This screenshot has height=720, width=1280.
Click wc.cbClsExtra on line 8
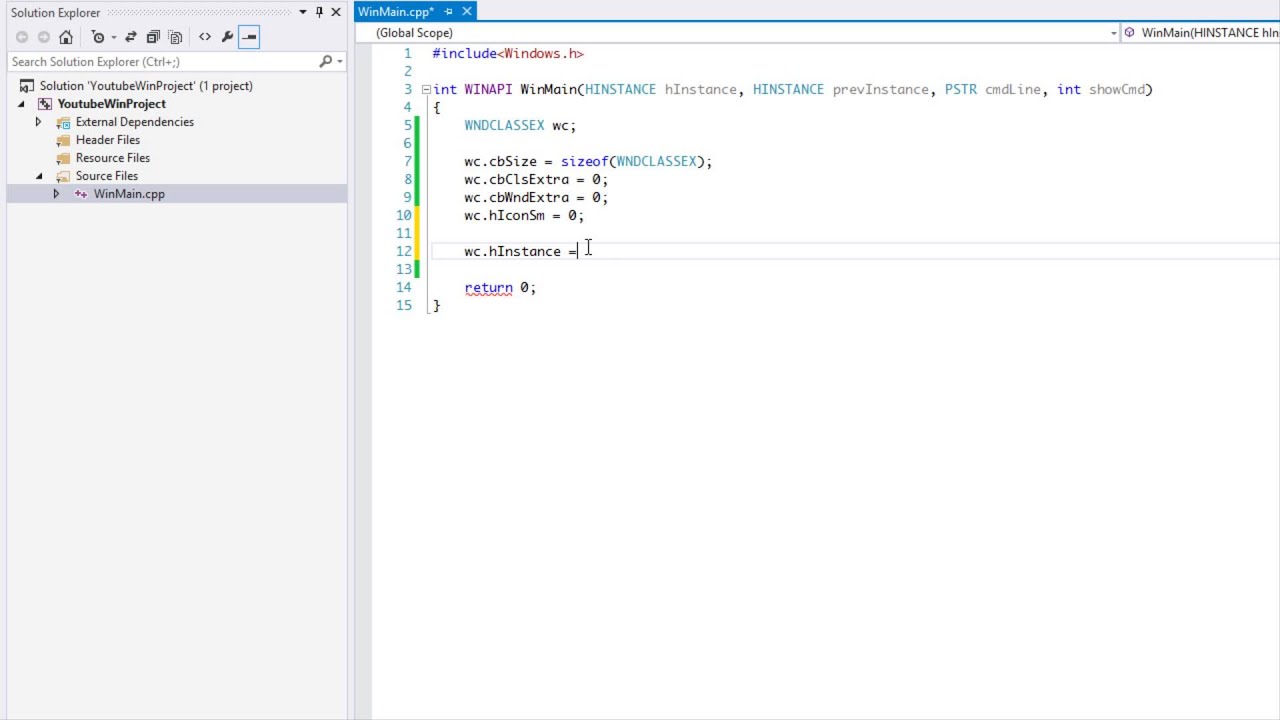516,180
